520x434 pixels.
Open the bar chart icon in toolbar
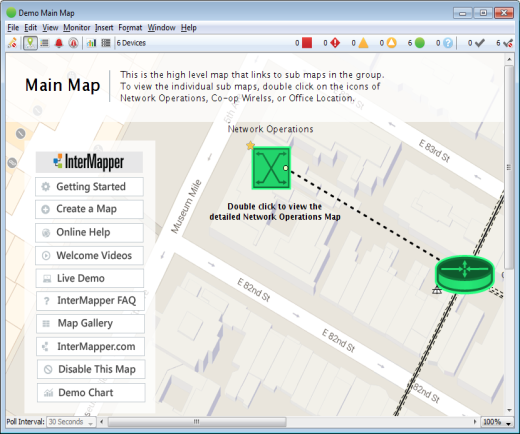pyautogui.click(x=91, y=43)
